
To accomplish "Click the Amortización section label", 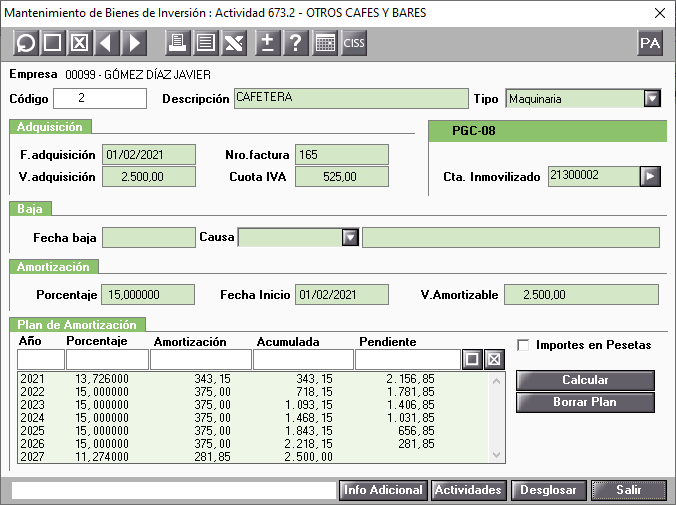I will pos(53,267).
